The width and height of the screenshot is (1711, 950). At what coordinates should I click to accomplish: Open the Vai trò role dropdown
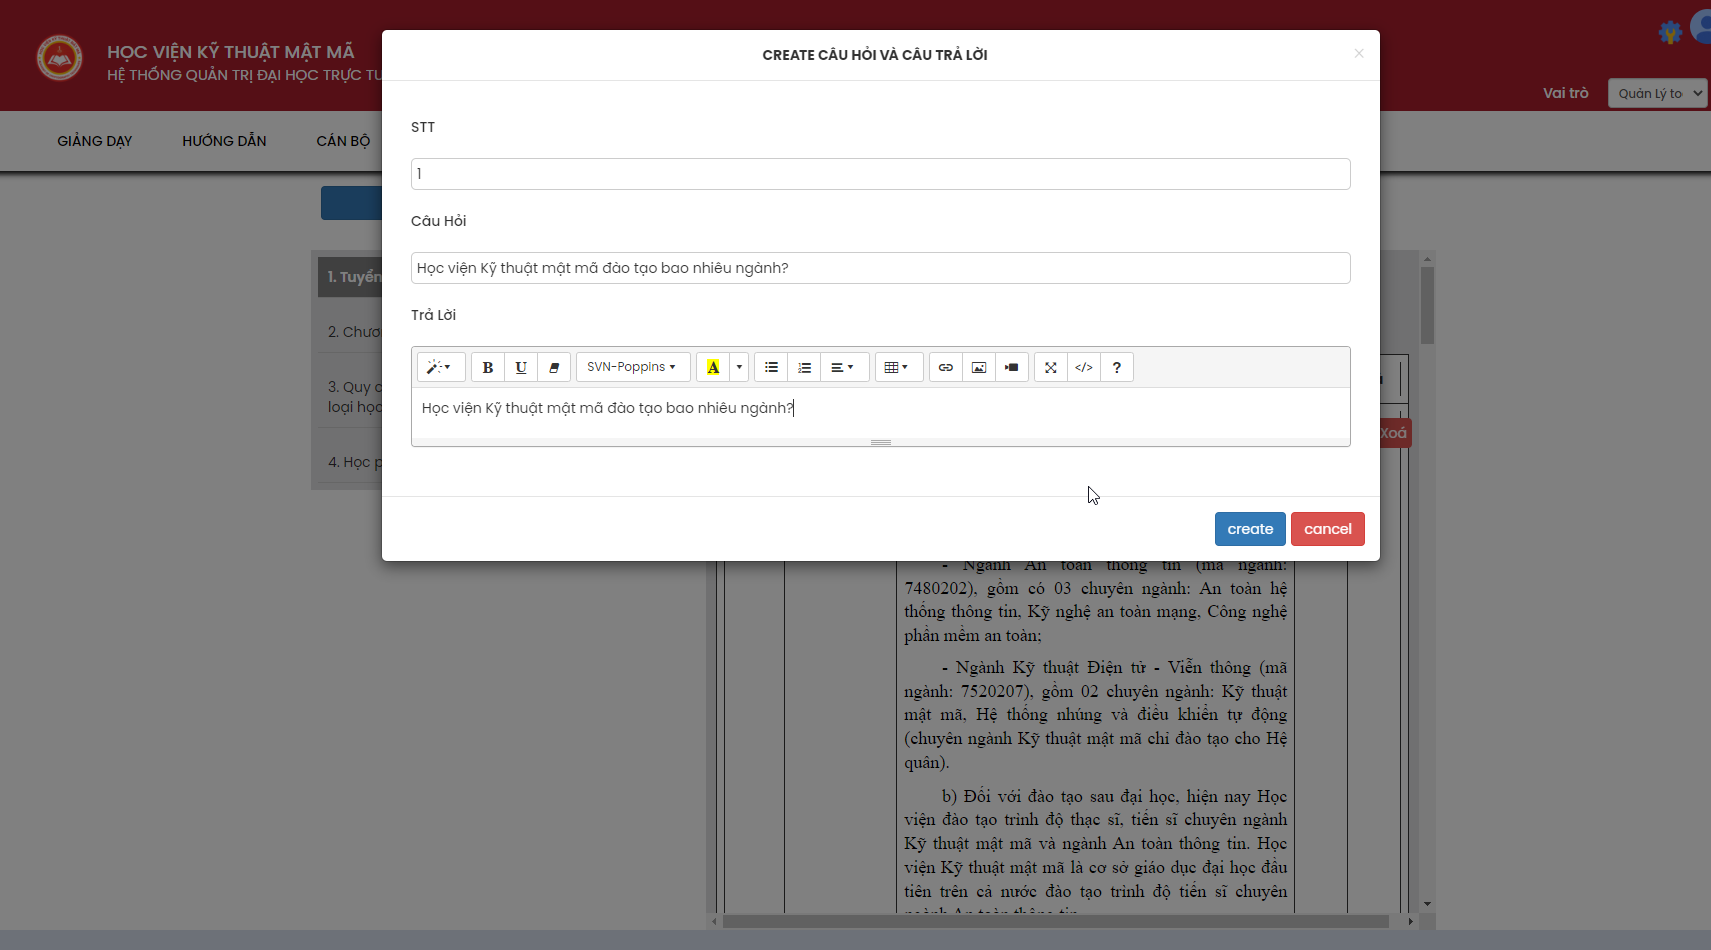click(x=1657, y=93)
